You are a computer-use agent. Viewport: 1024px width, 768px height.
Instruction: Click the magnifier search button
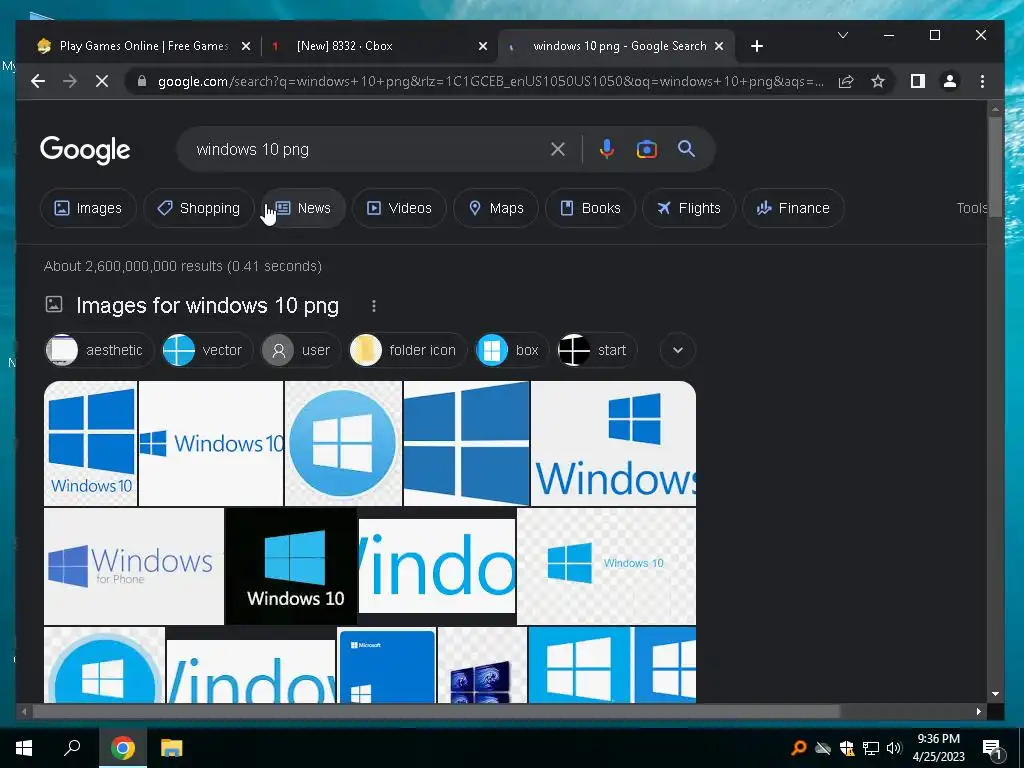pos(686,149)
